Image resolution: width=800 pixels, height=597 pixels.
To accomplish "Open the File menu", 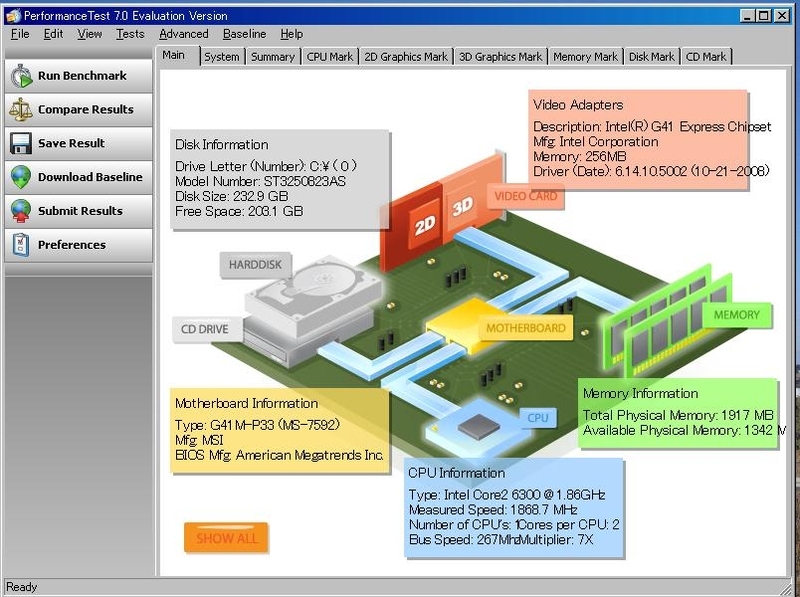I will tap(20, 34).
